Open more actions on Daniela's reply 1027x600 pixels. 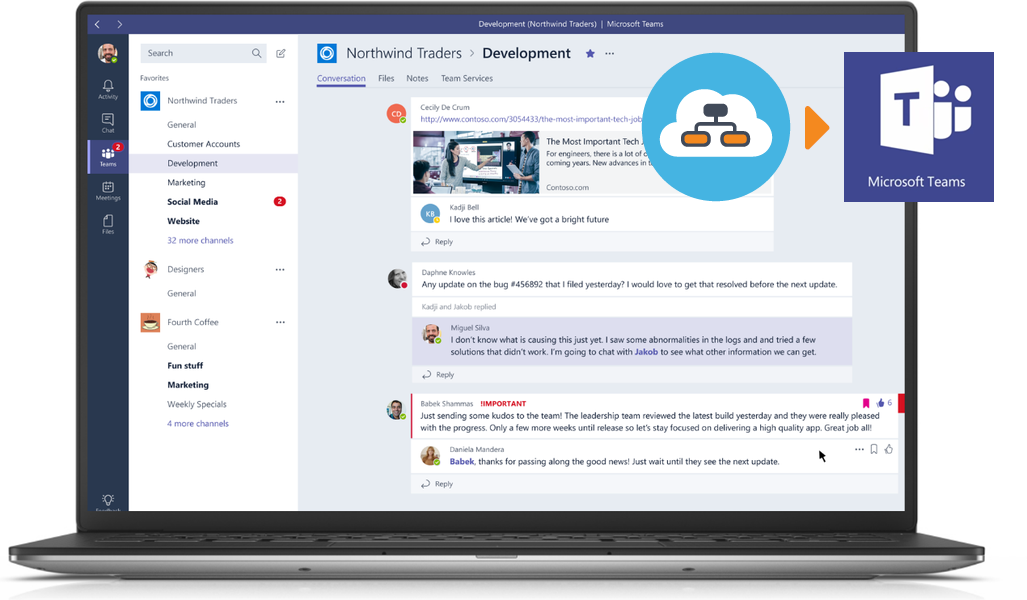[859, 449]
